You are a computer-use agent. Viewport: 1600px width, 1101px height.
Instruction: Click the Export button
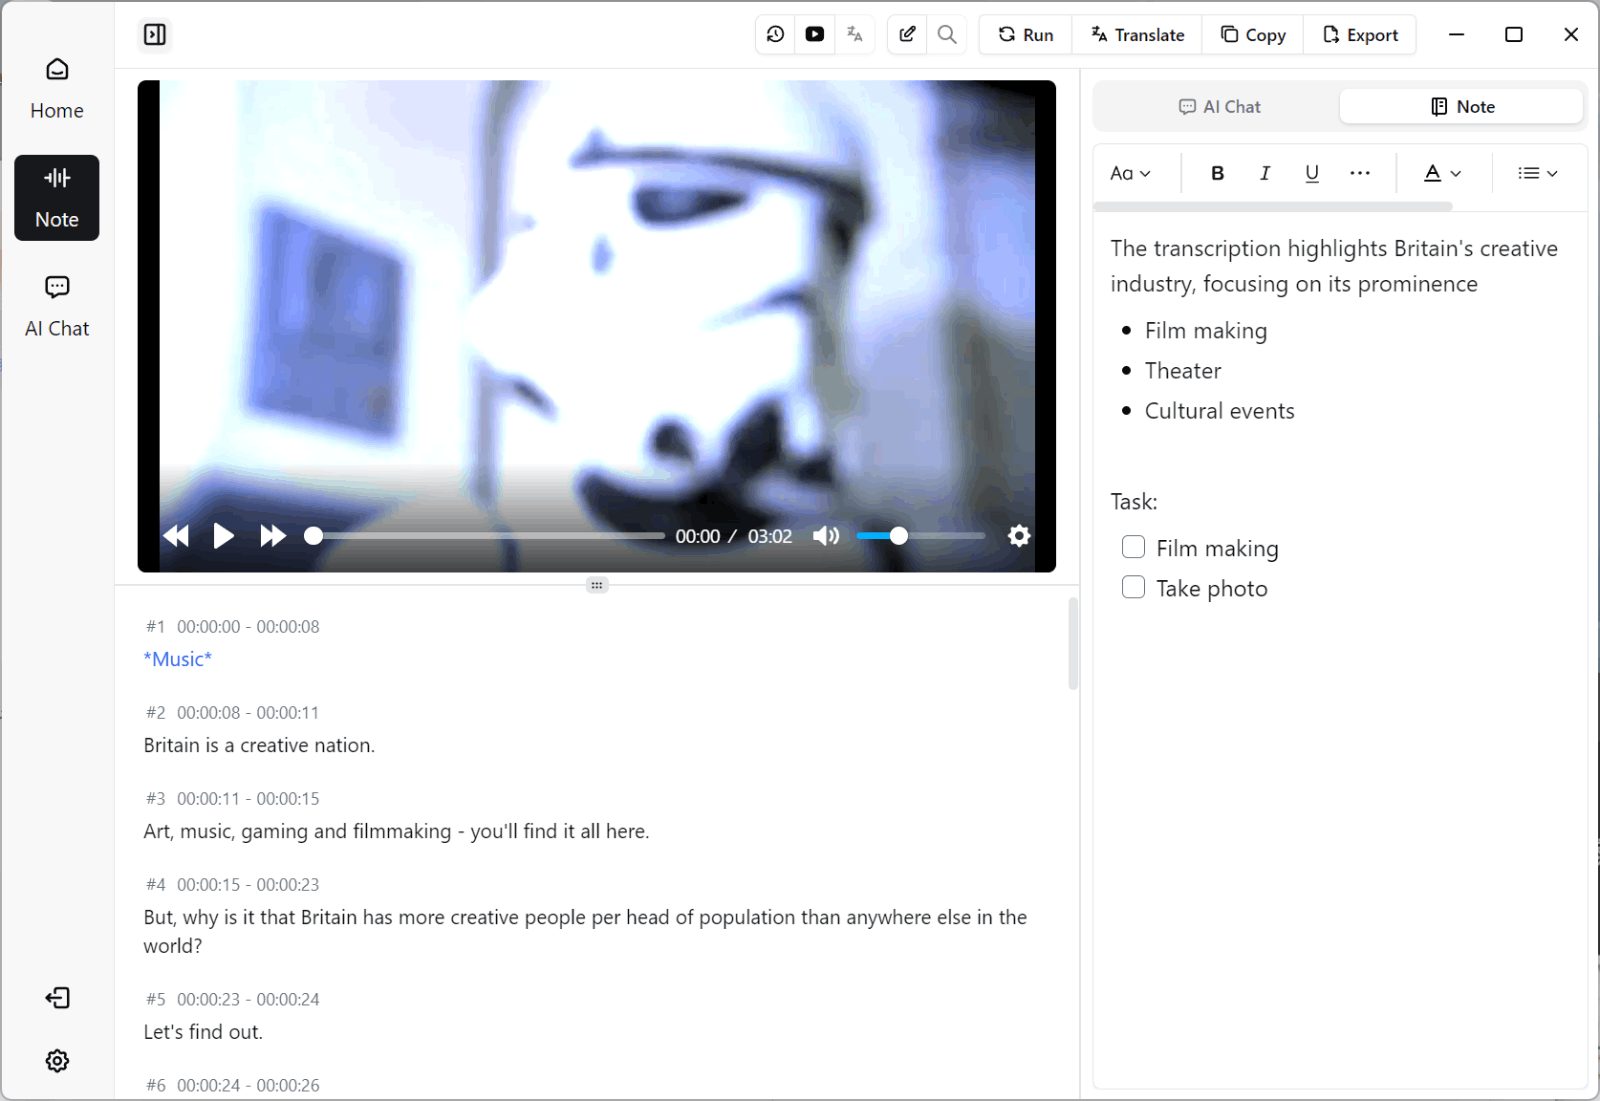pos(1360,35)
